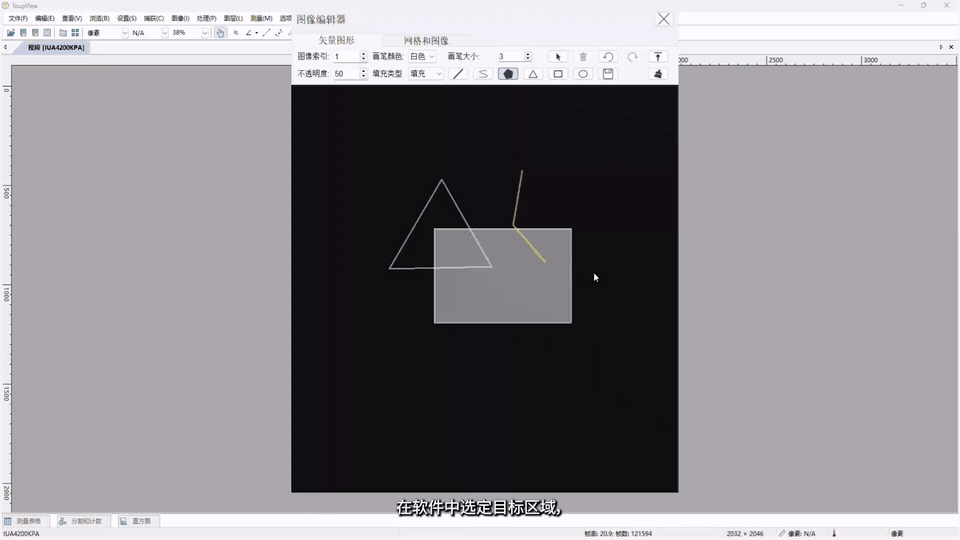Click the save floppy disk icon

[x=608, y=74]
